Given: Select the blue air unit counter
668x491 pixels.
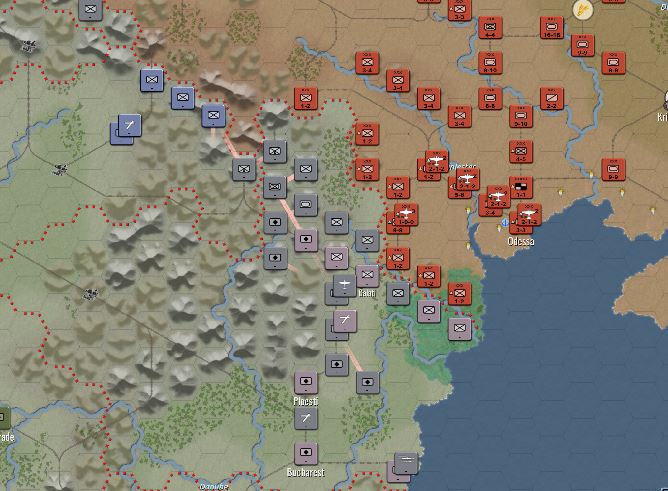Looking at the screenshot, I should [130, 125].
